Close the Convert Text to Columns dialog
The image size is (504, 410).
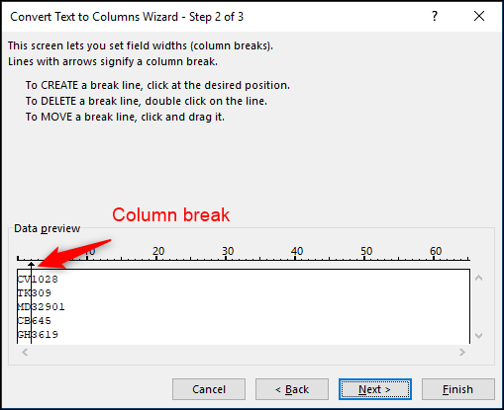tap(479, 16)
